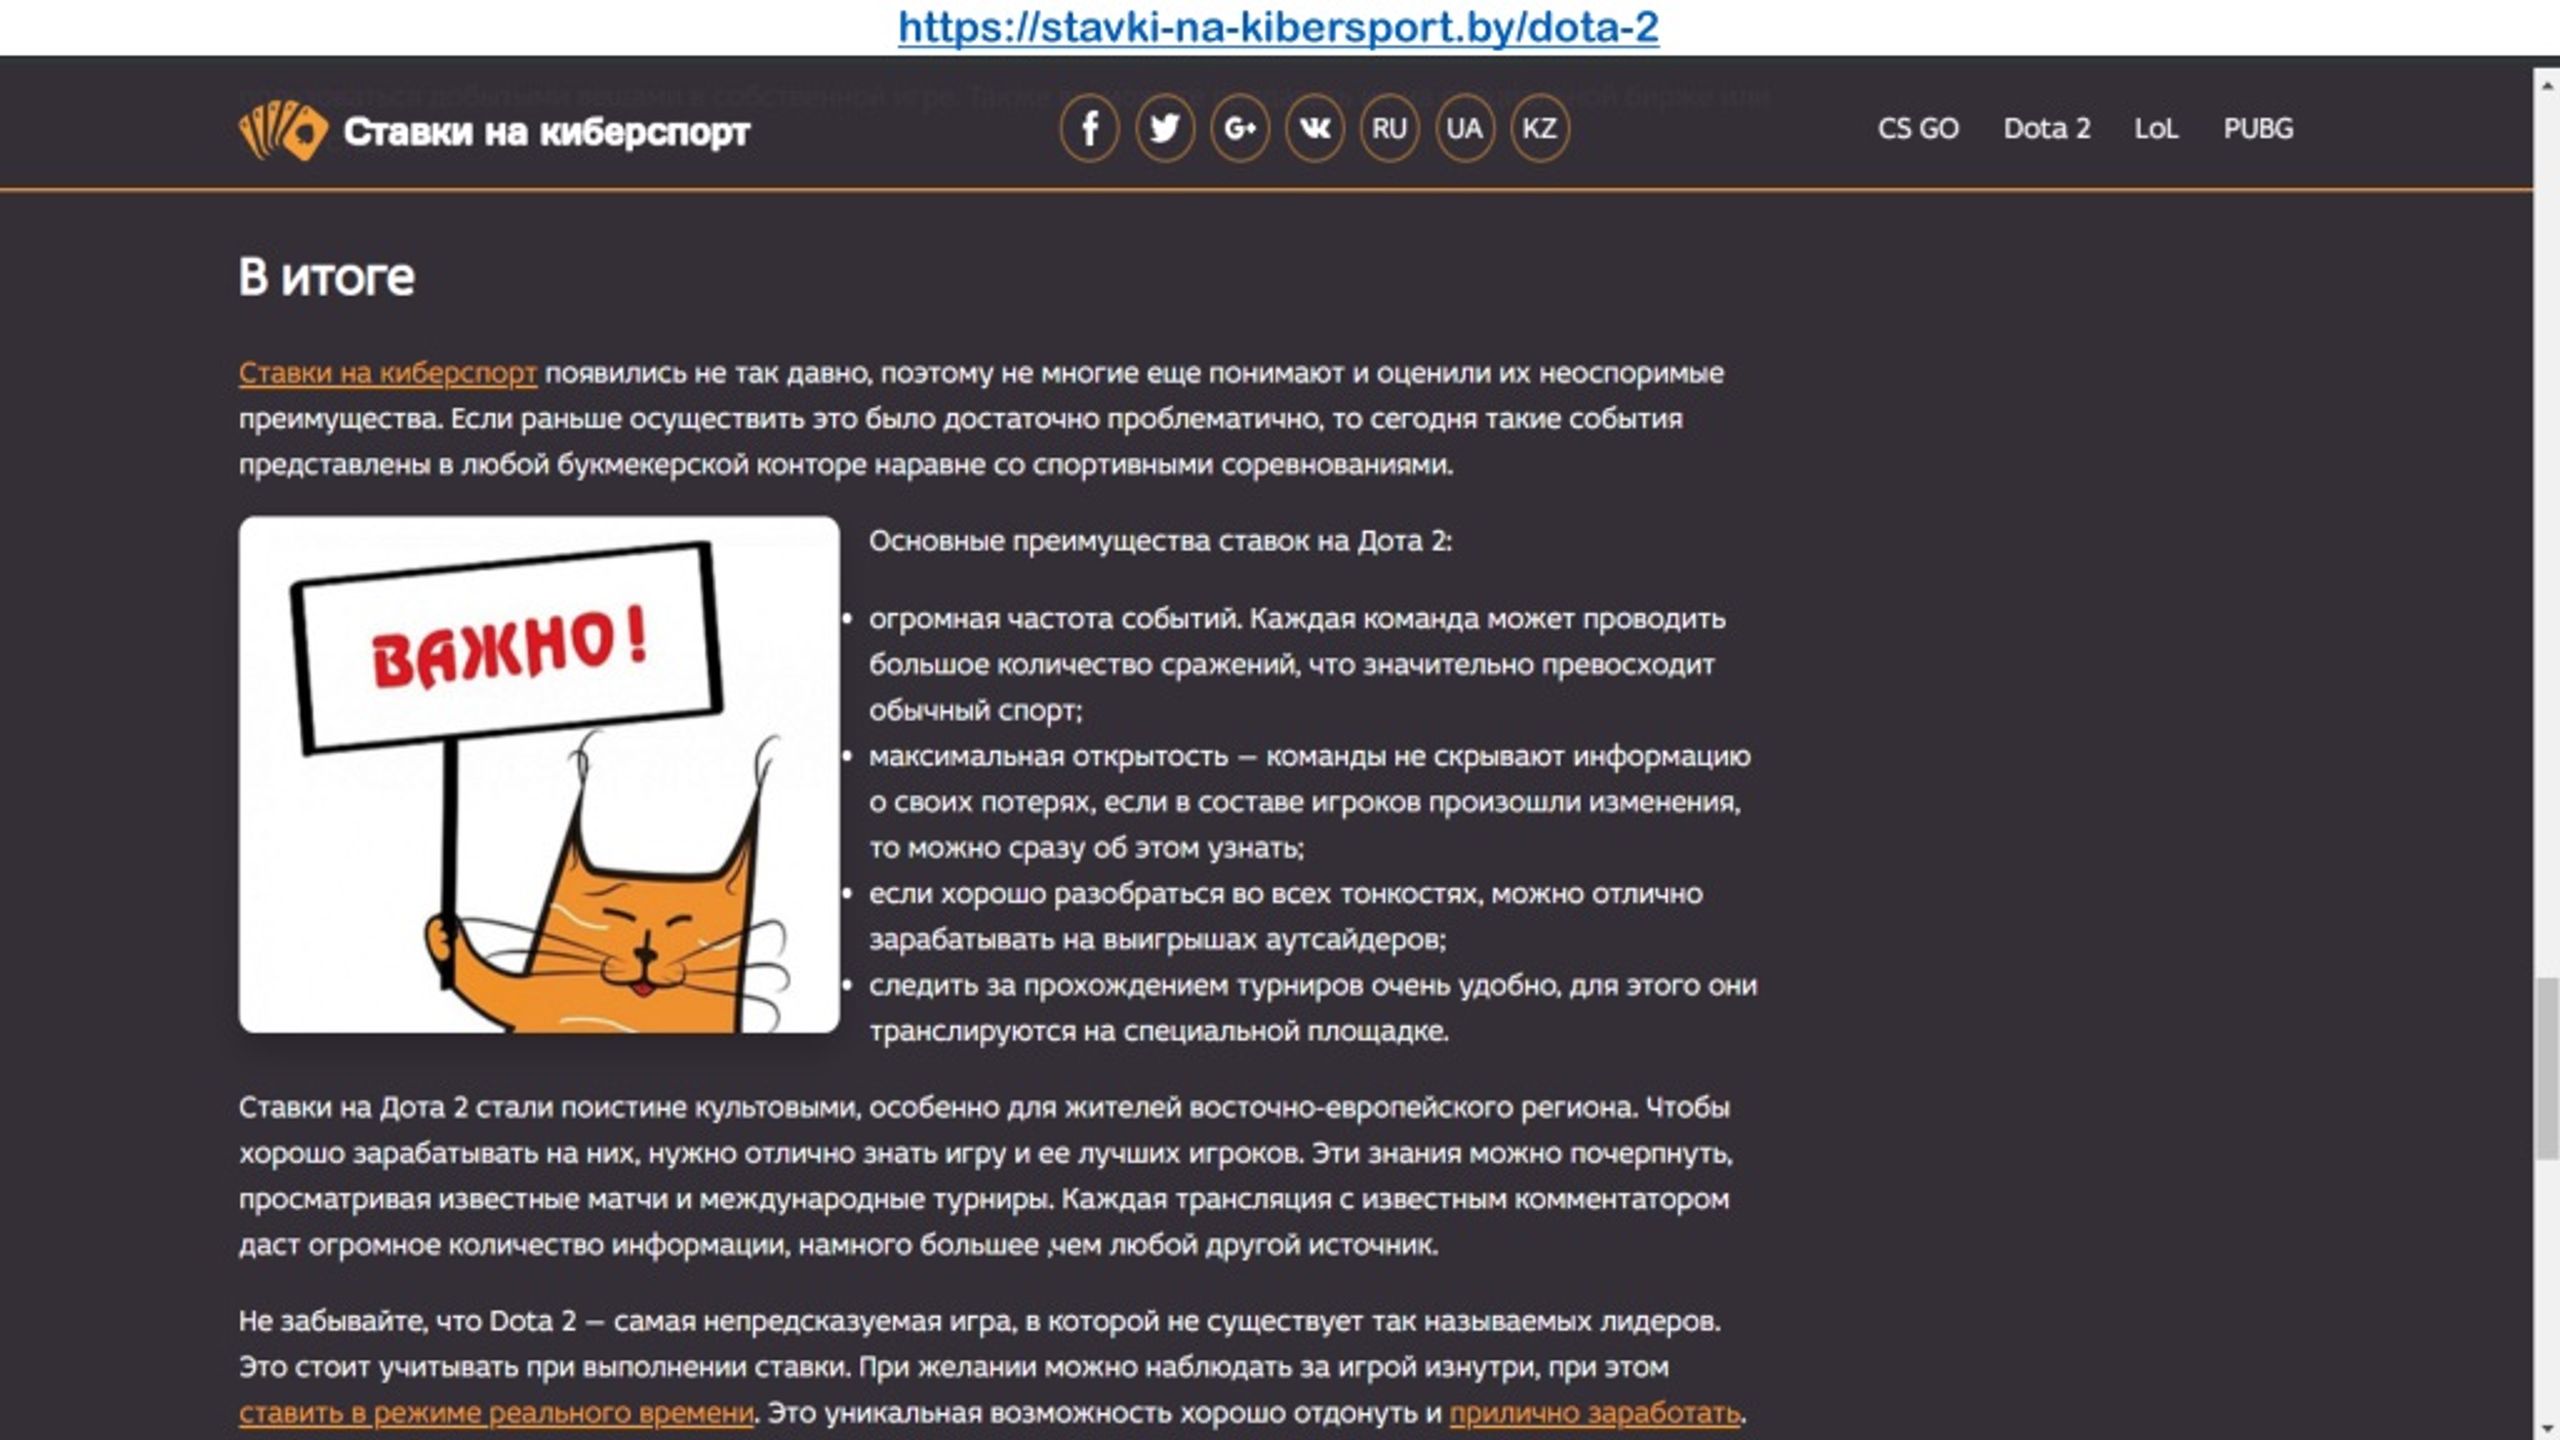Click the scrollbar up arrow
Screen dimensions: 2560x1440
tap(2546, 85)
